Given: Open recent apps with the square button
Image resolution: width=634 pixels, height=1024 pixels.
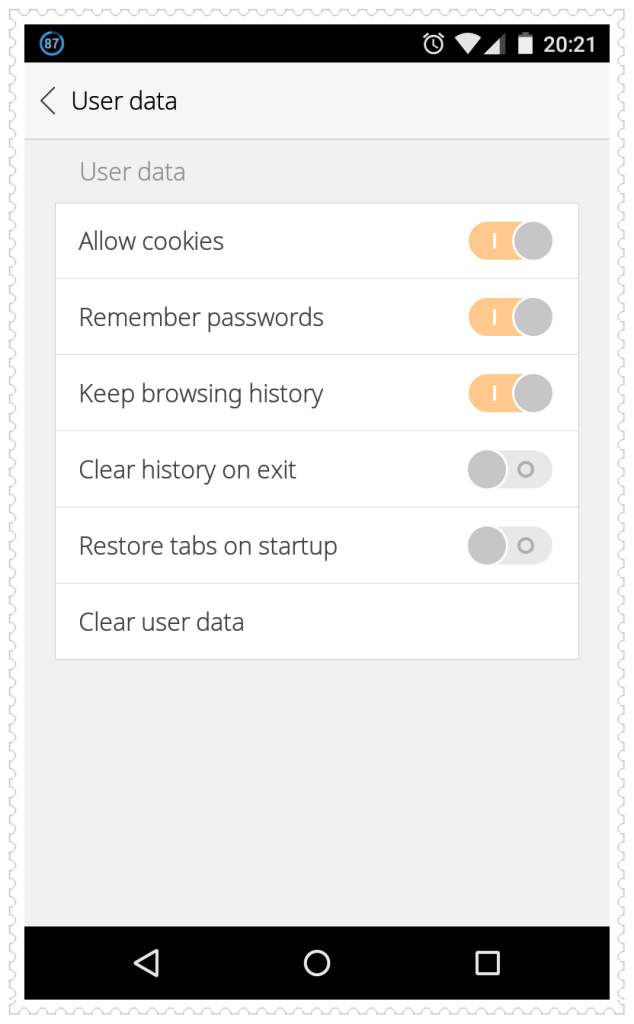Looking at the screenshot, I should point(487,963).
